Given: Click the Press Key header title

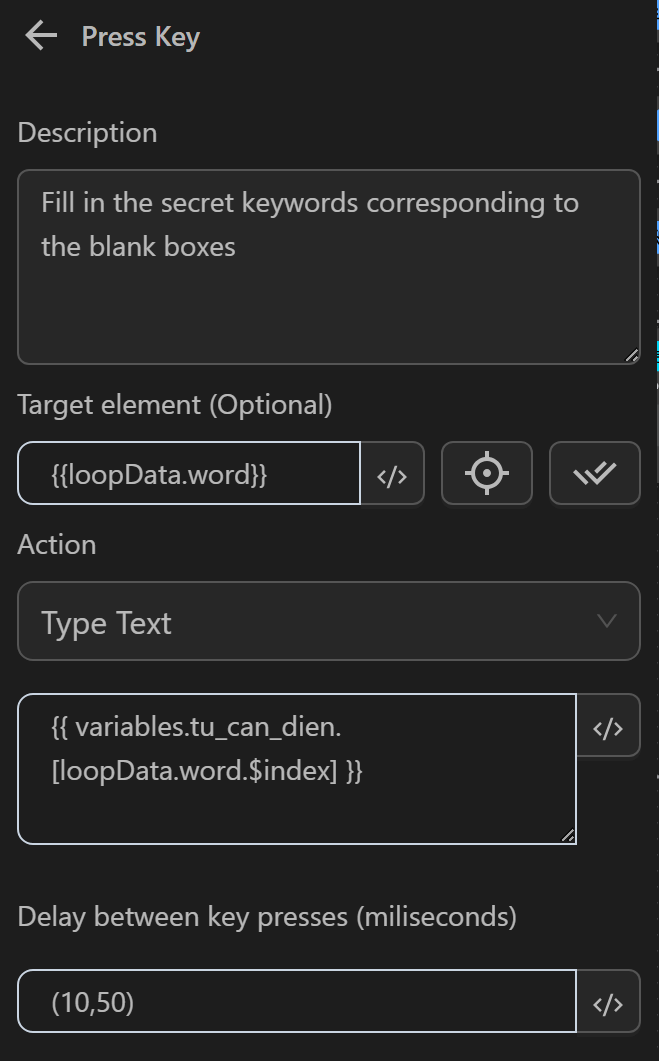Looking at the screenshot, I should [140, 36].
